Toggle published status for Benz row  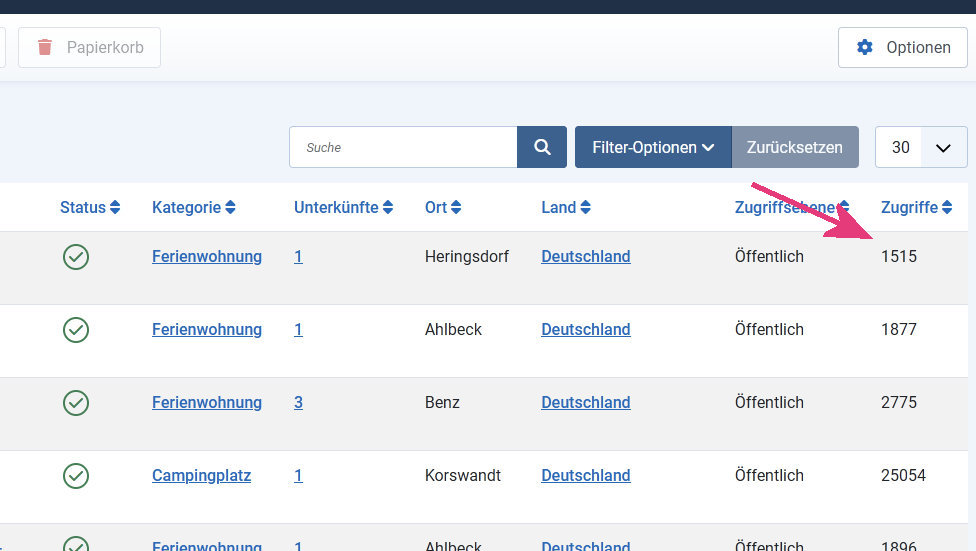76,403
